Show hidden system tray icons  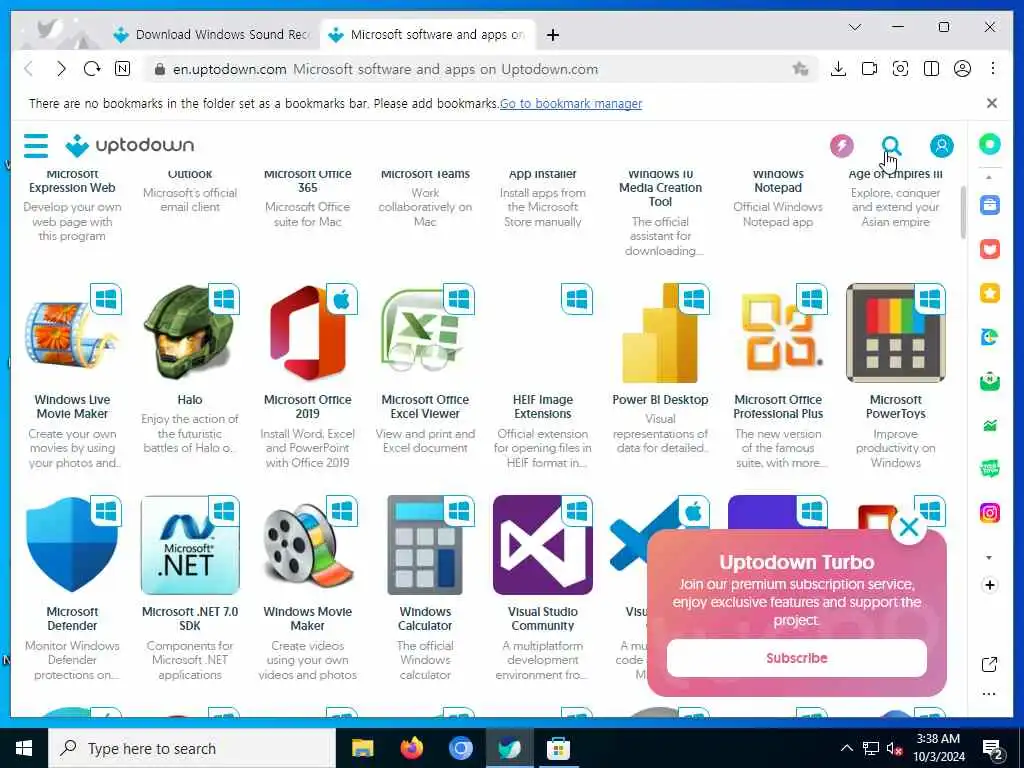[x=846, y=748]
